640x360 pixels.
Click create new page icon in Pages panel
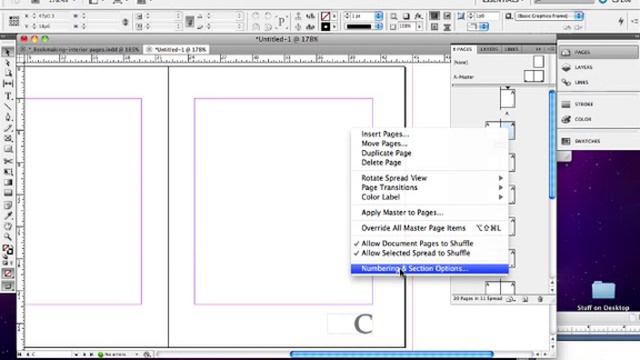[525, 299]
